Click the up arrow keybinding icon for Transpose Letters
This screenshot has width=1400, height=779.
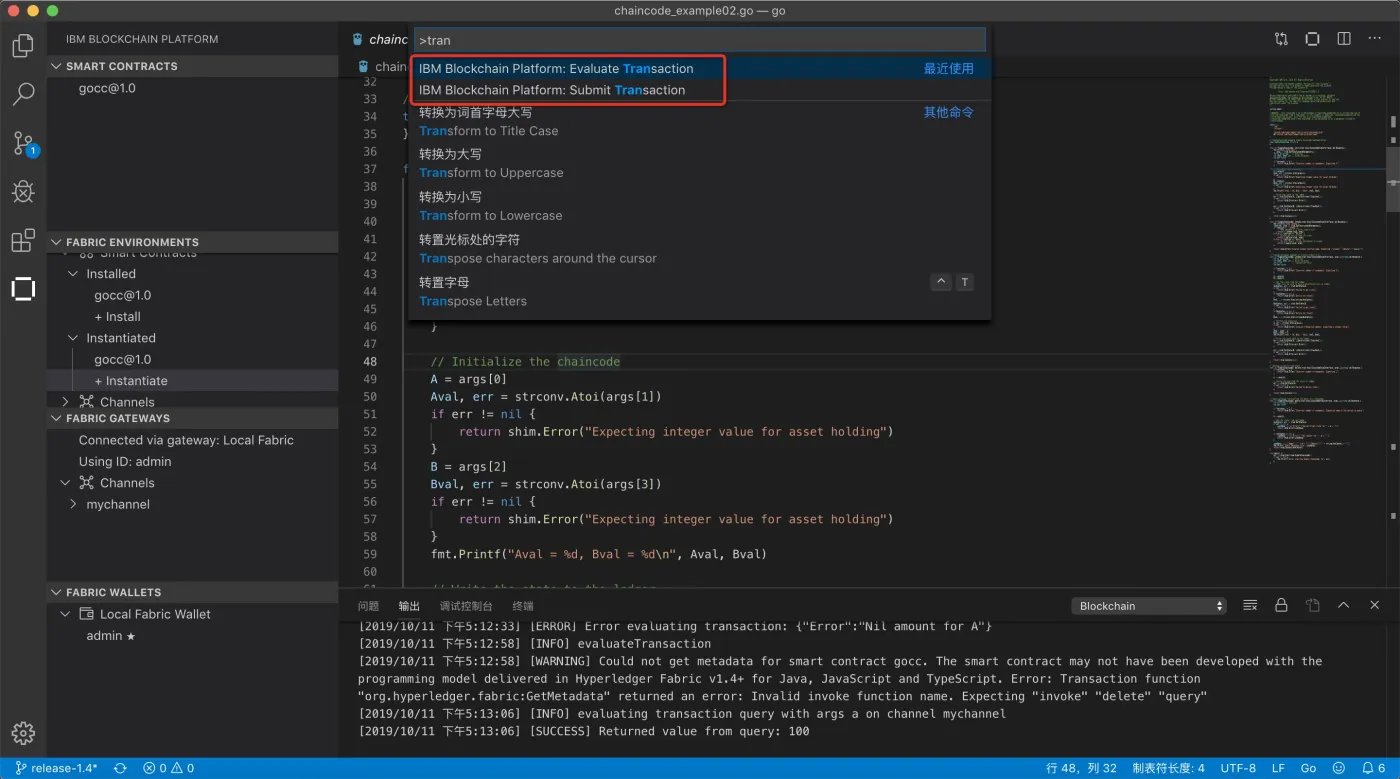941,282
